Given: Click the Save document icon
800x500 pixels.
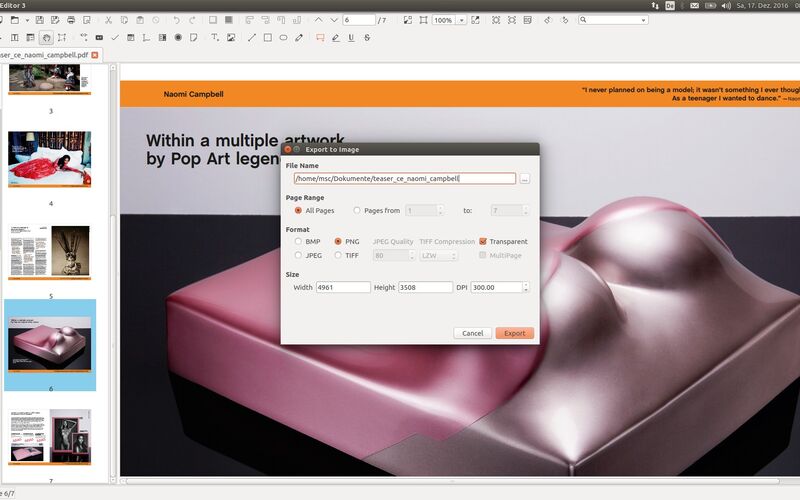Looking at the screenshot, I should pyautogui.click(x=39, y=20).
